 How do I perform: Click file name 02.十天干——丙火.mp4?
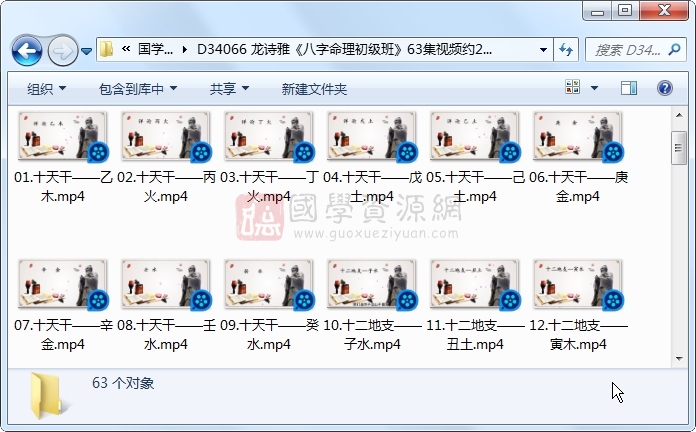166,187
